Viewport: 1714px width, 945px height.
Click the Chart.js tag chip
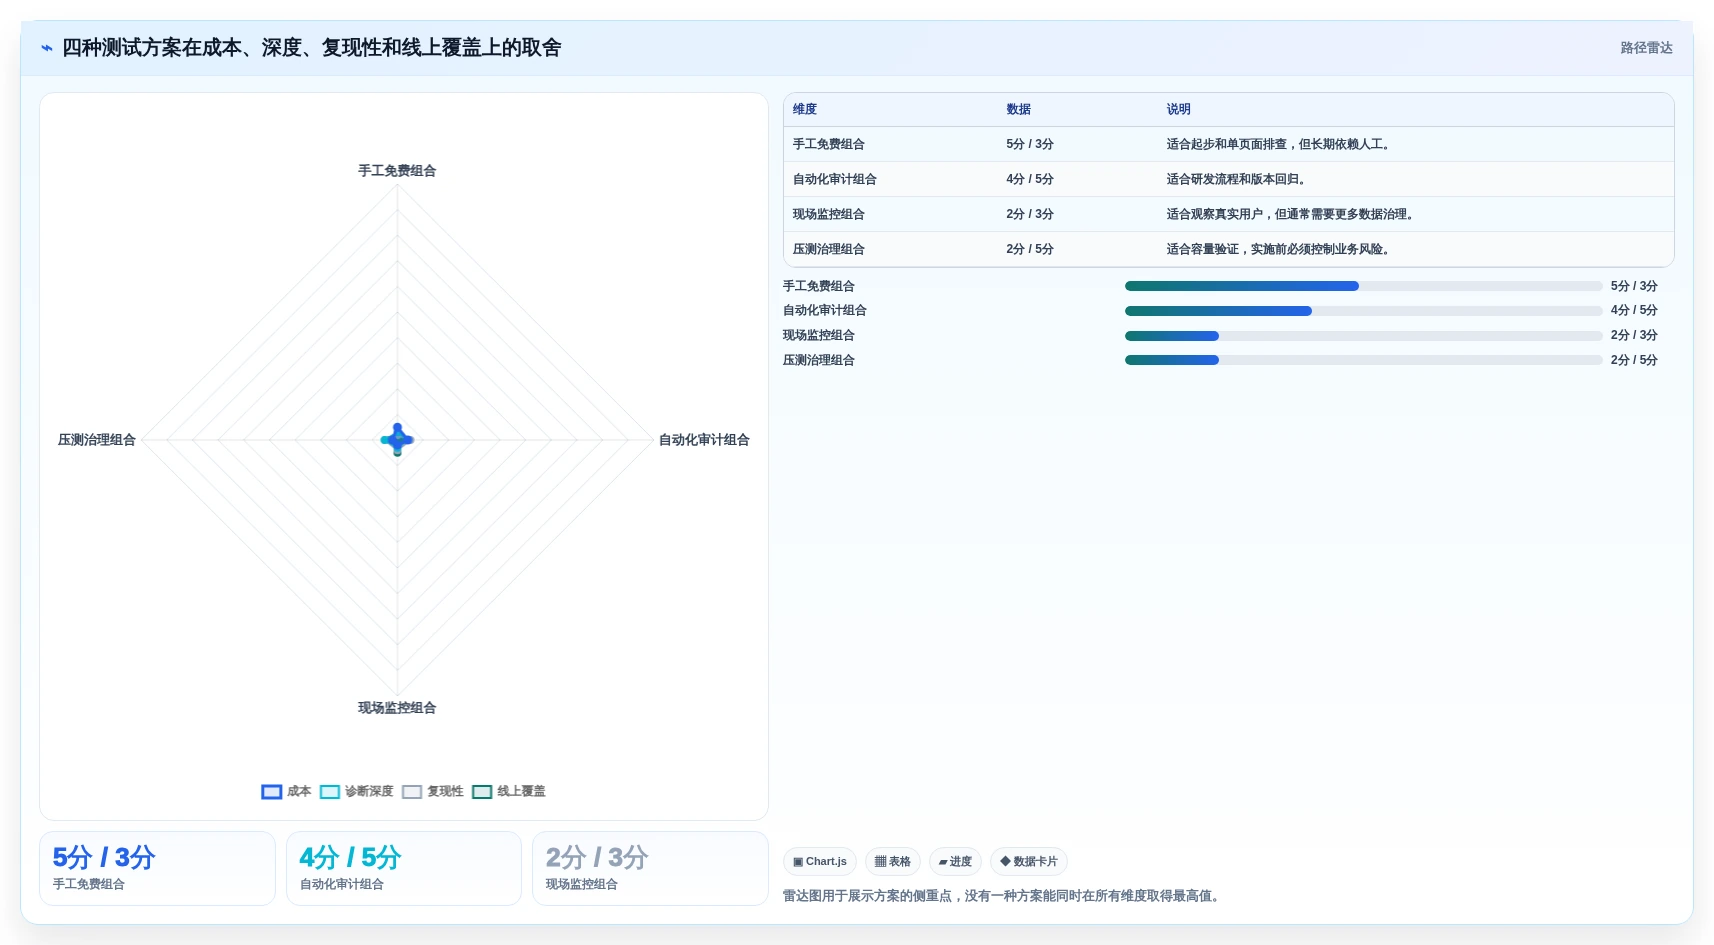(820, 862)
